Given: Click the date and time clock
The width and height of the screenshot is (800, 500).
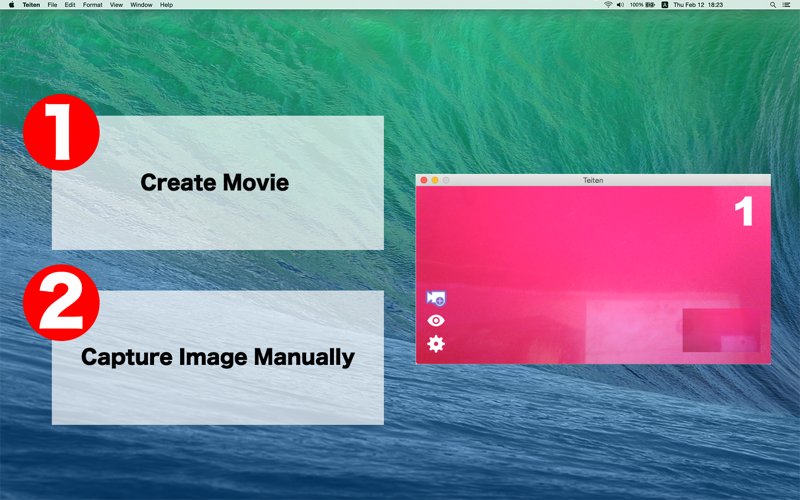Looking at the screenshot, I should (x=698, y=5).
